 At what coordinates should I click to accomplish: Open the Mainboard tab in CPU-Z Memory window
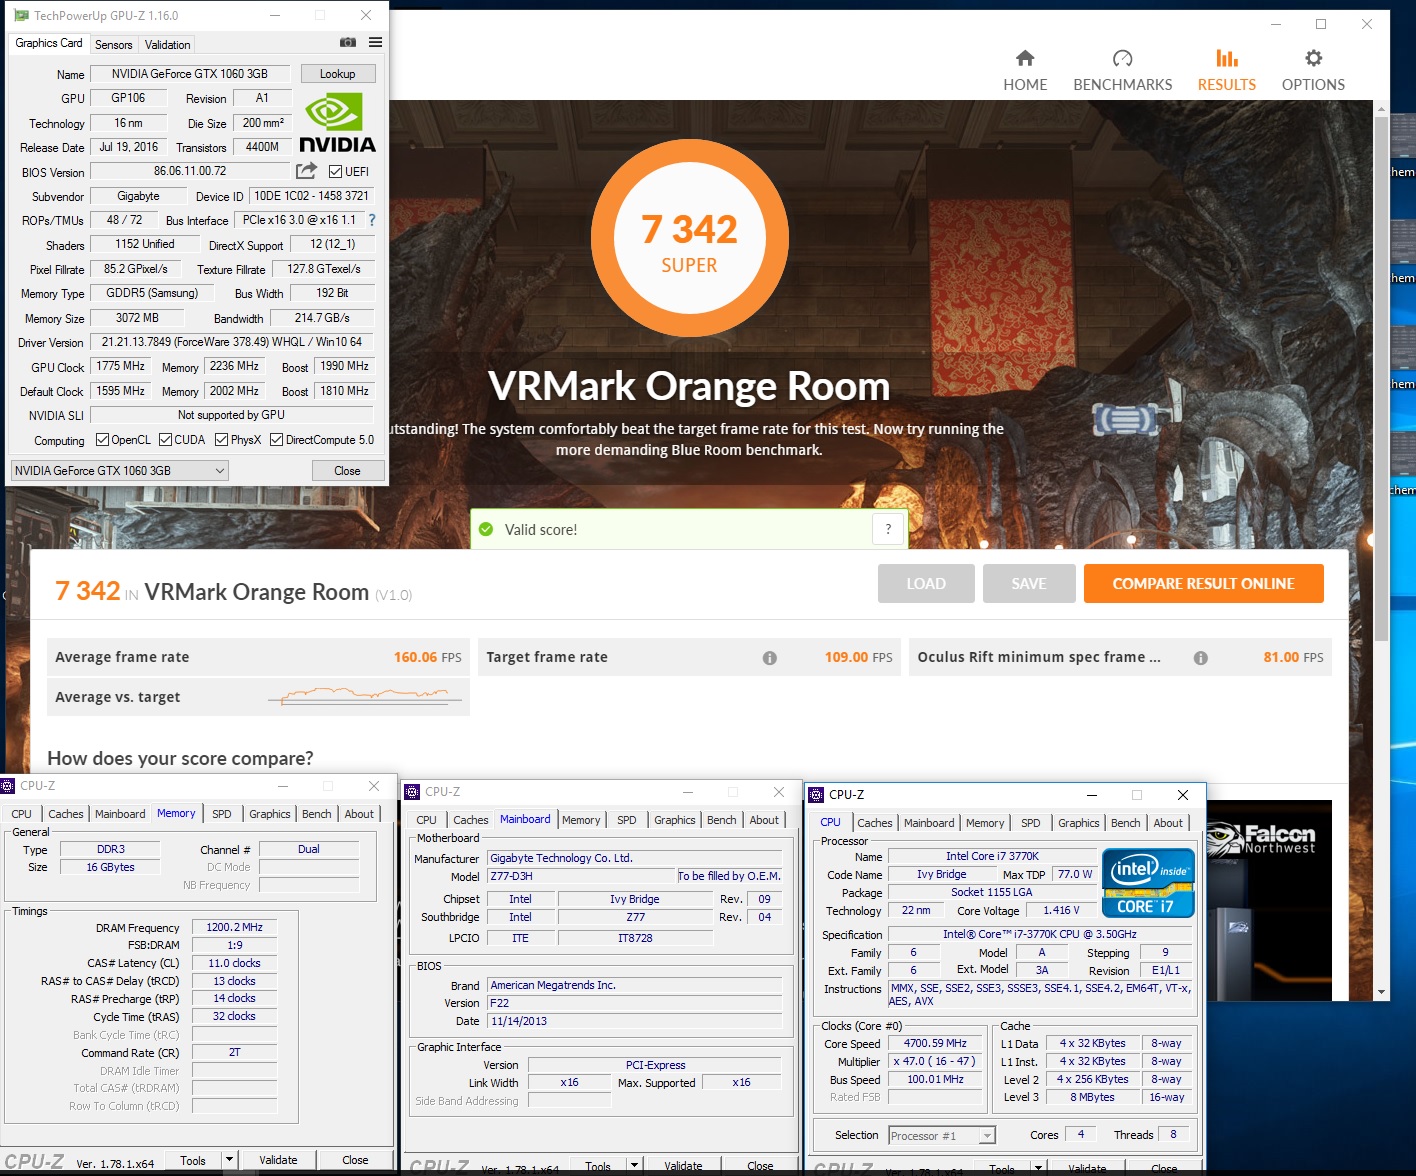coord(120,814)
